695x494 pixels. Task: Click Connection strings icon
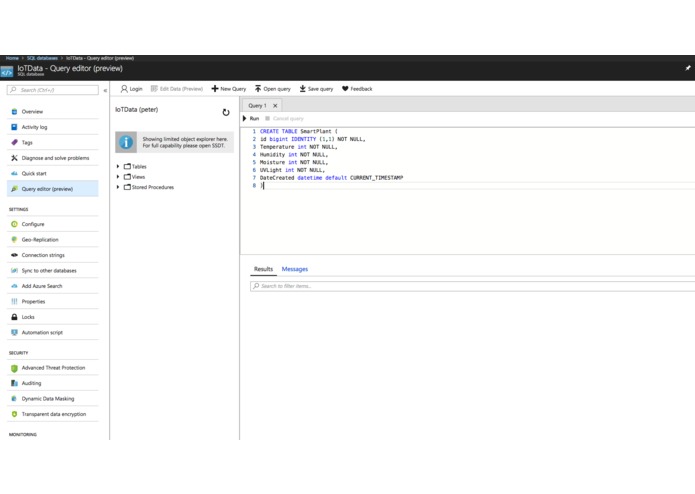pyautogui.click(x=14, y=255)
